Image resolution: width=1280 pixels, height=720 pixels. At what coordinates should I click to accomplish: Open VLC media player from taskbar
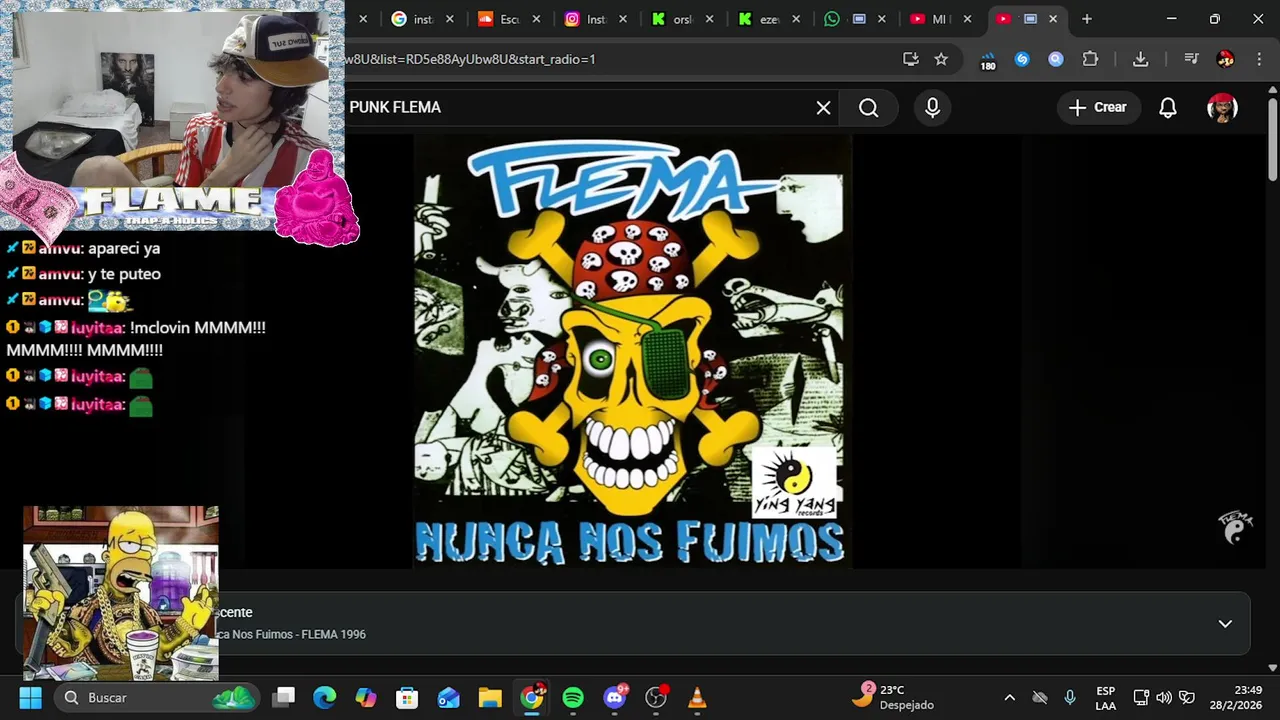(x=698, y=697)
